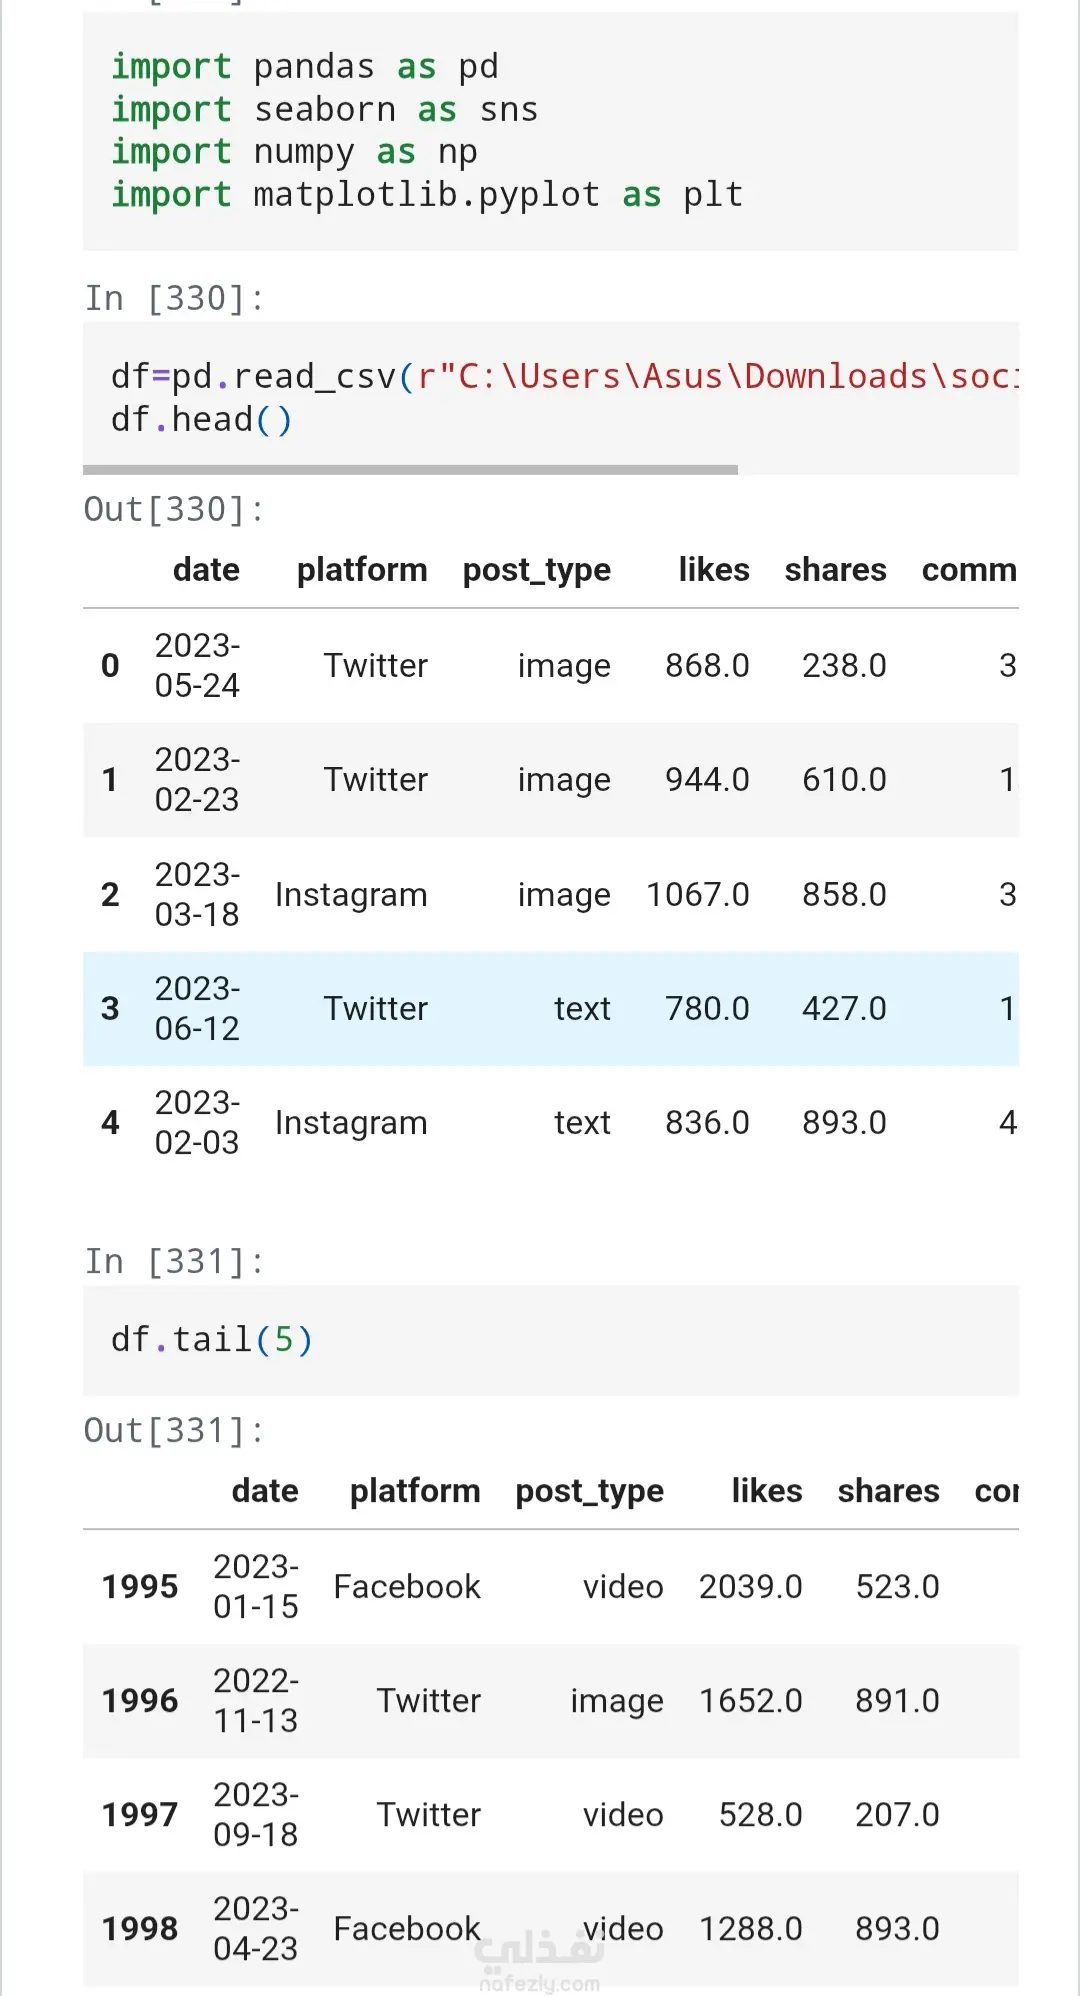Screen dimensions: 1080x1996
Task: Click the 893.0 shares value in row 4
Action: (x=844, y=1123)
